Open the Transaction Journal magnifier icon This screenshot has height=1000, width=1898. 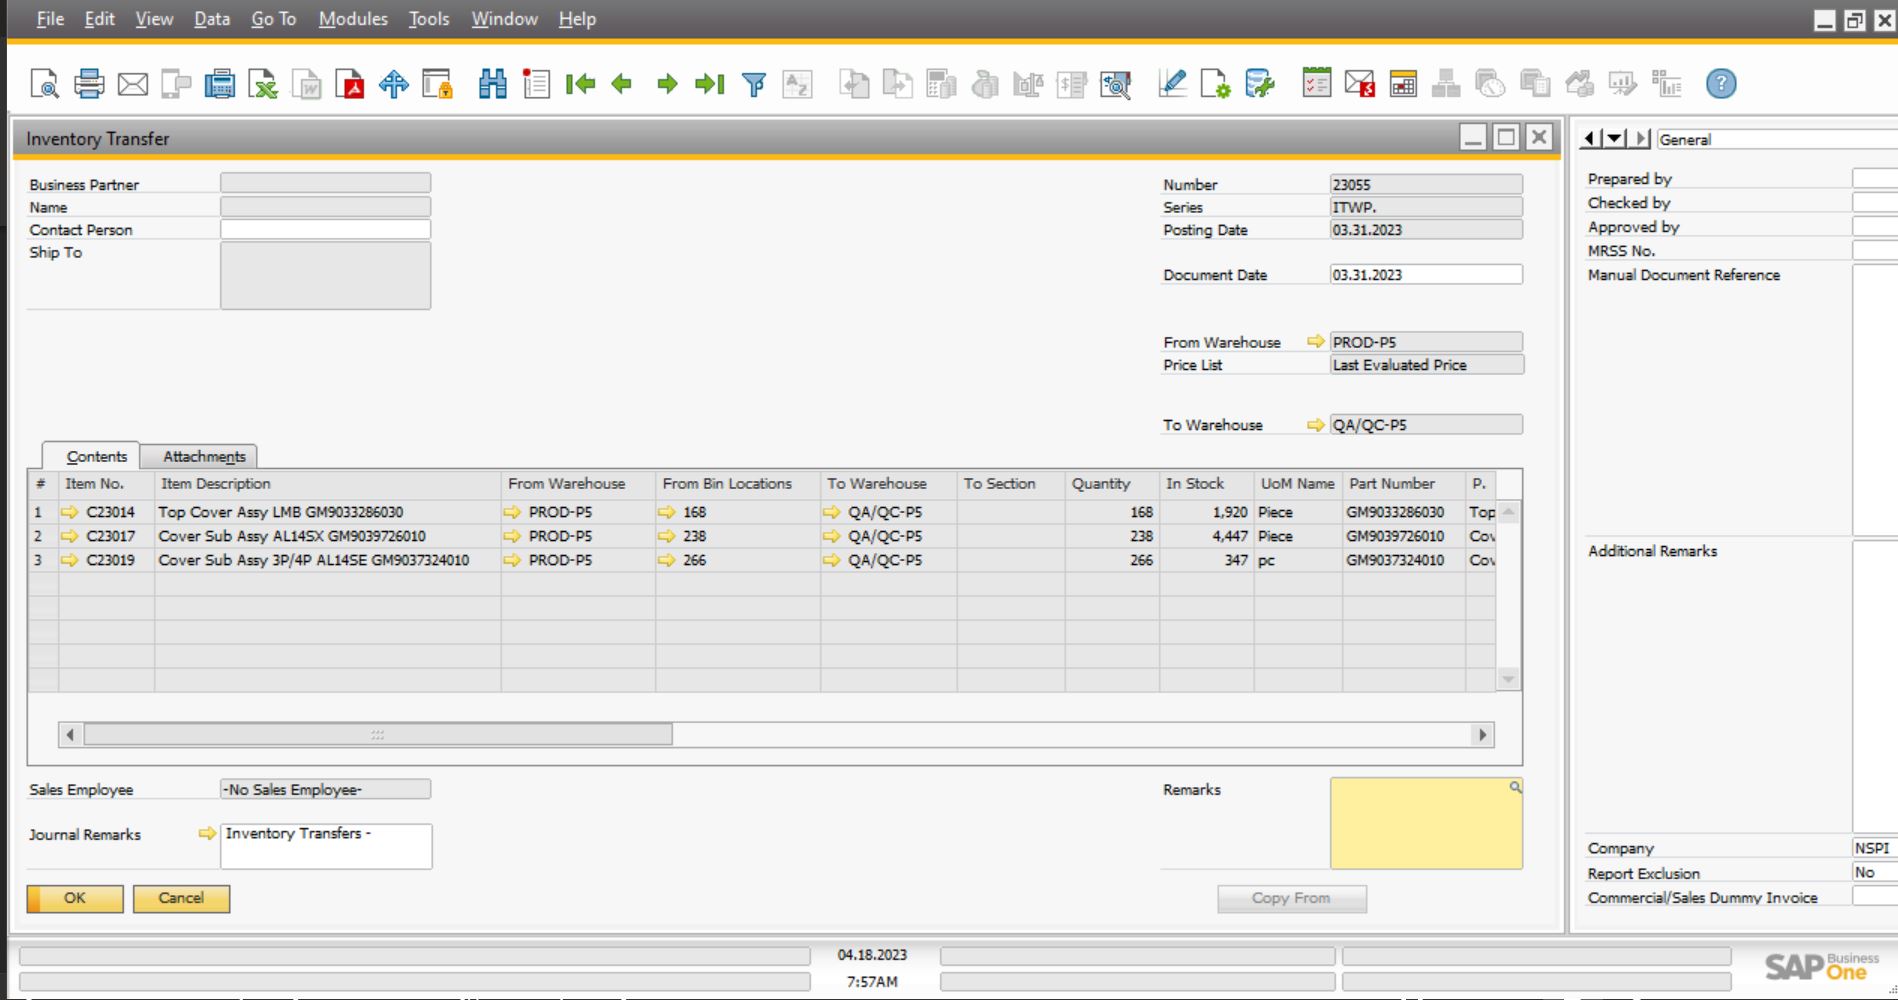(x=1115, y=84)
